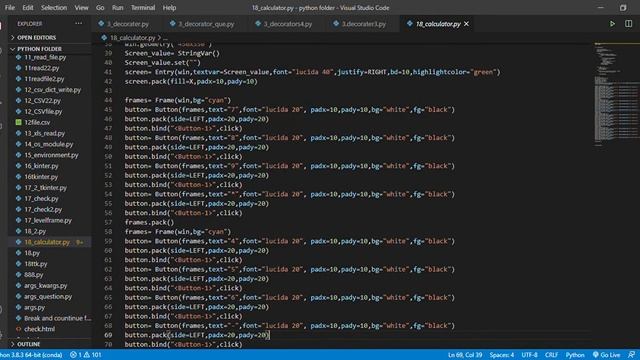Open 11_read_file.py in Explorer

tap(45, 57)
